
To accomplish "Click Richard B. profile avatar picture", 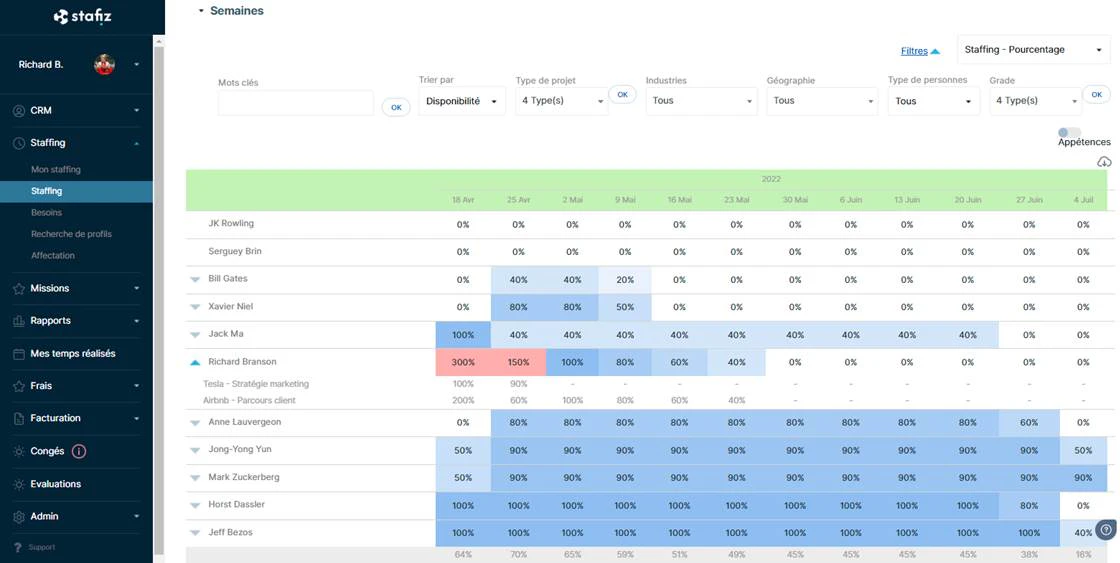I will pos(104,64).
